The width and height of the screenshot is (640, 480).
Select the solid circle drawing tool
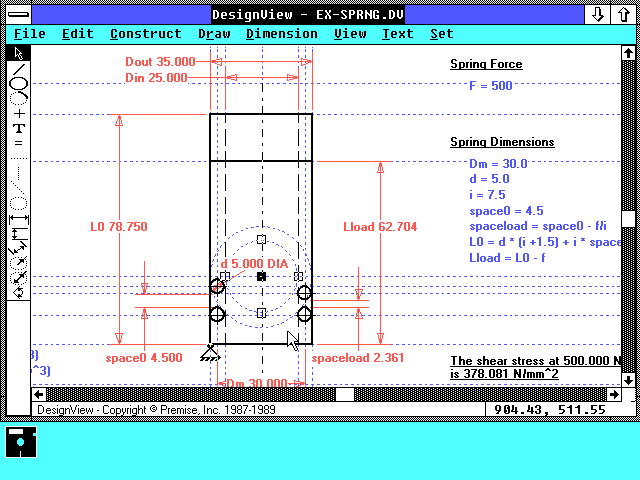click(18, 84)
